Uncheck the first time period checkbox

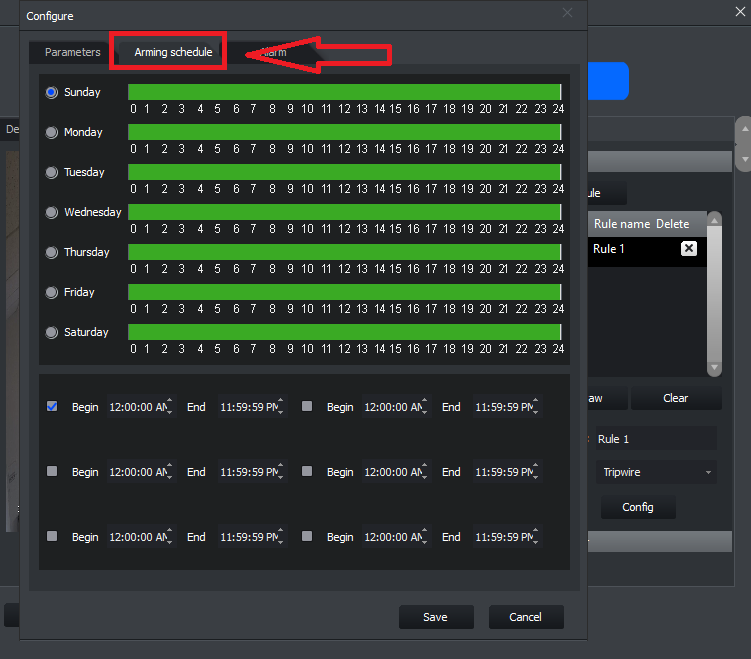click(52, 406)
